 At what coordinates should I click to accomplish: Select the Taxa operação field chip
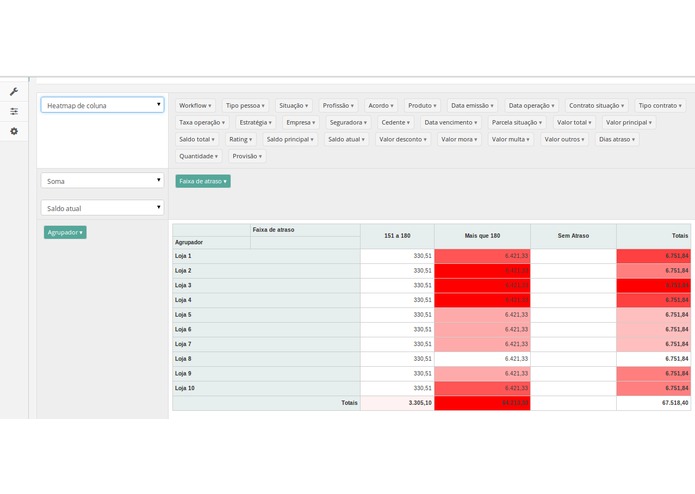point(202,122)
